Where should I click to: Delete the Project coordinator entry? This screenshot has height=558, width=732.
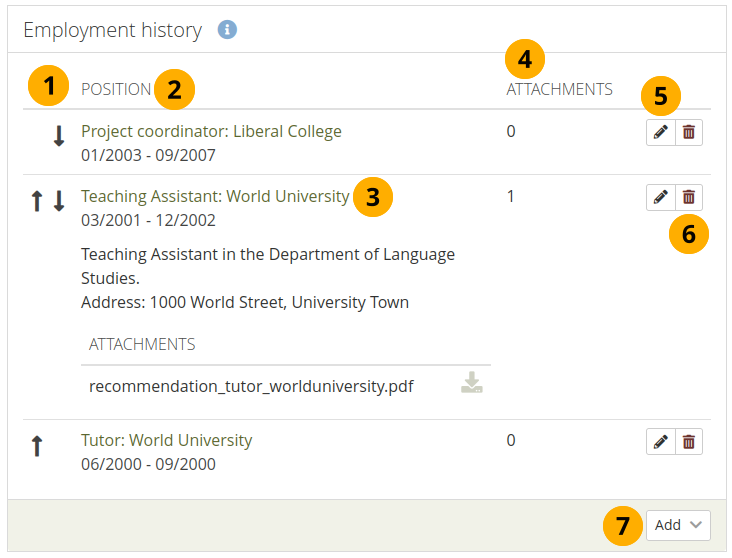tap(689, 133)
